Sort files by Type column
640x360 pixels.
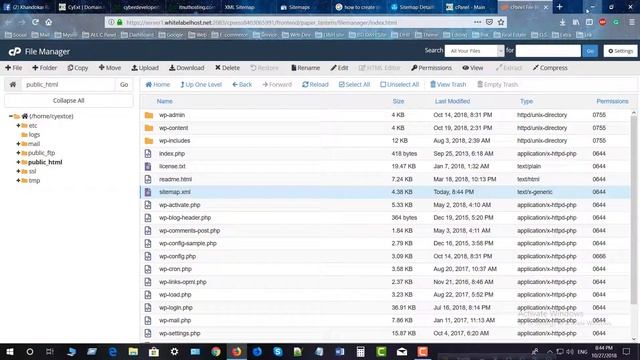point(527,101)
